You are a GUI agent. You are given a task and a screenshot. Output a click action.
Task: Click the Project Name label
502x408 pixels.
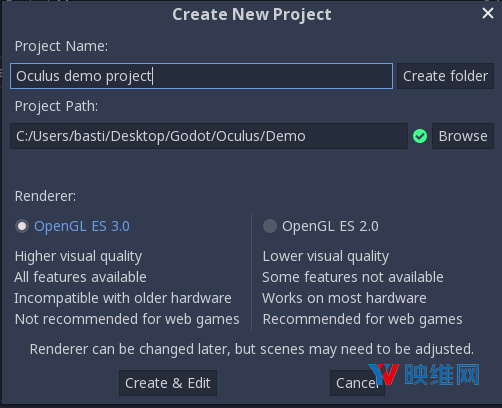click(x=61, y=46)
